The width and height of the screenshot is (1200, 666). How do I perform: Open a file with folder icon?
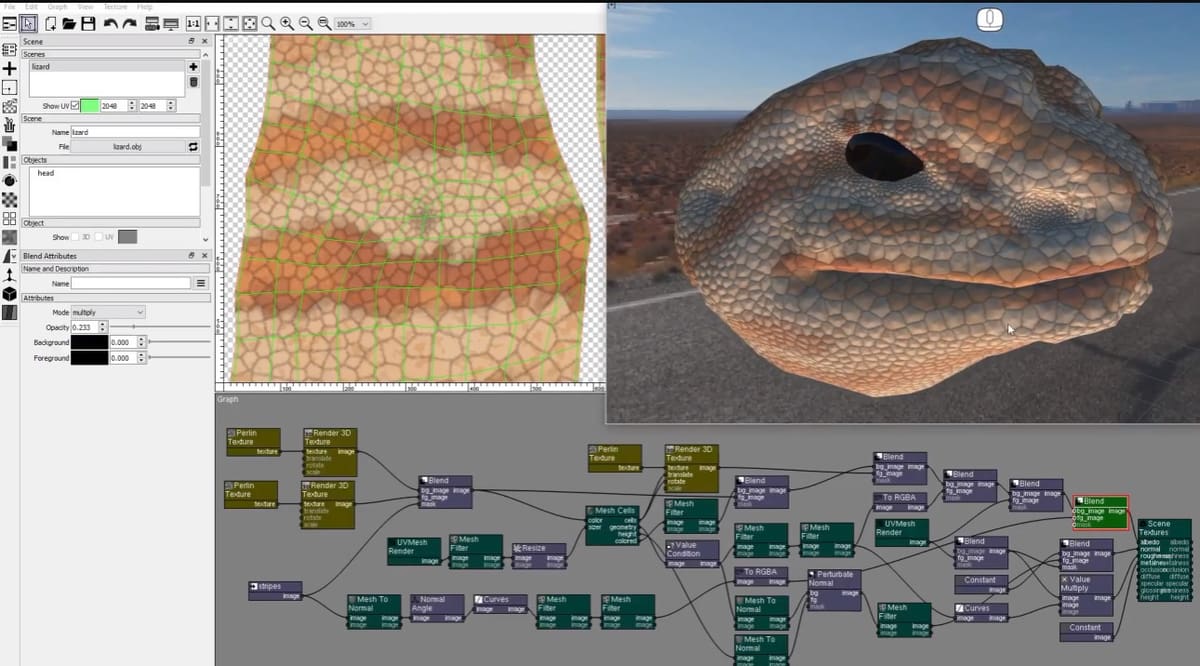coord(69,23)
